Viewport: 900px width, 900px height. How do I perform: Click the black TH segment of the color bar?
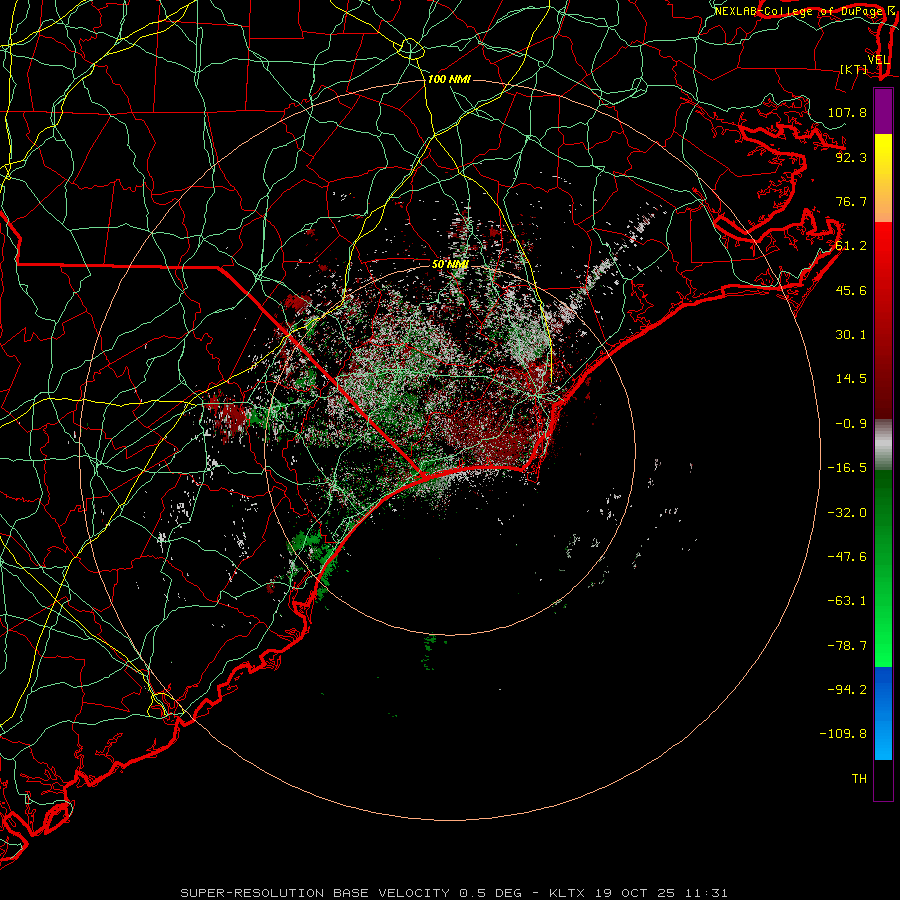pos(883,779)
